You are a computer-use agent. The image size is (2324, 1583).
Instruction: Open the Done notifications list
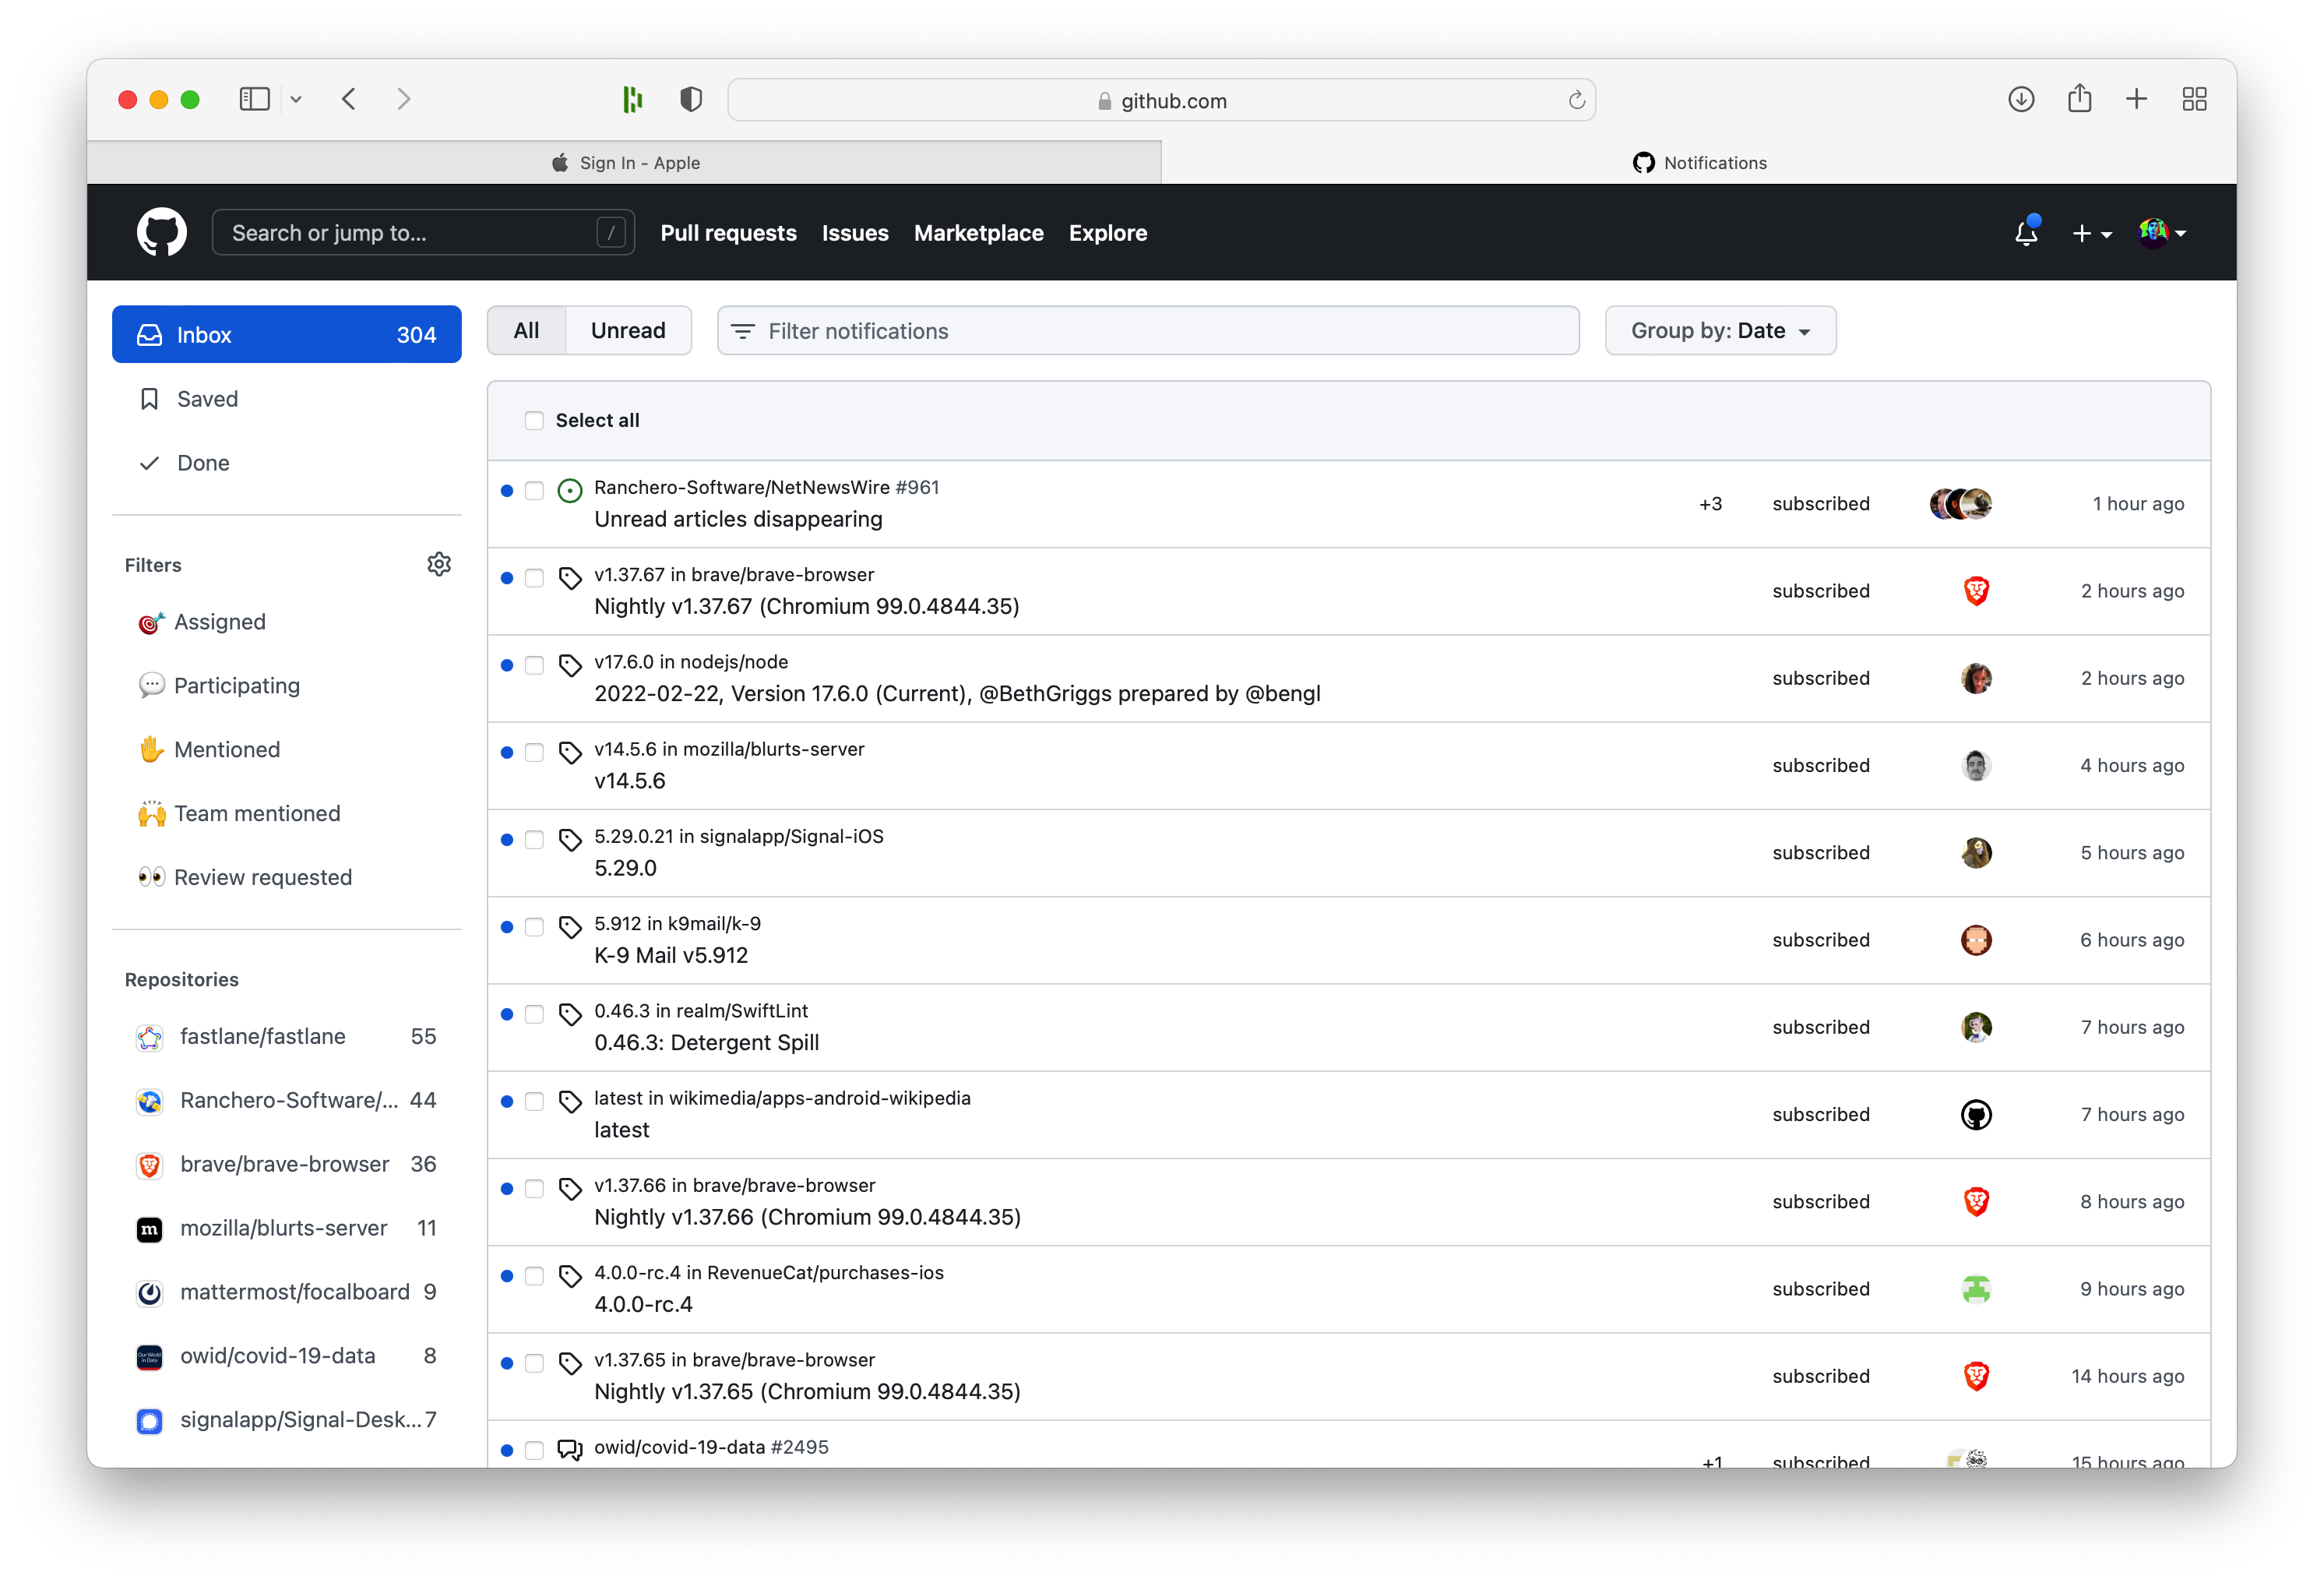click(x=287, y=463)
